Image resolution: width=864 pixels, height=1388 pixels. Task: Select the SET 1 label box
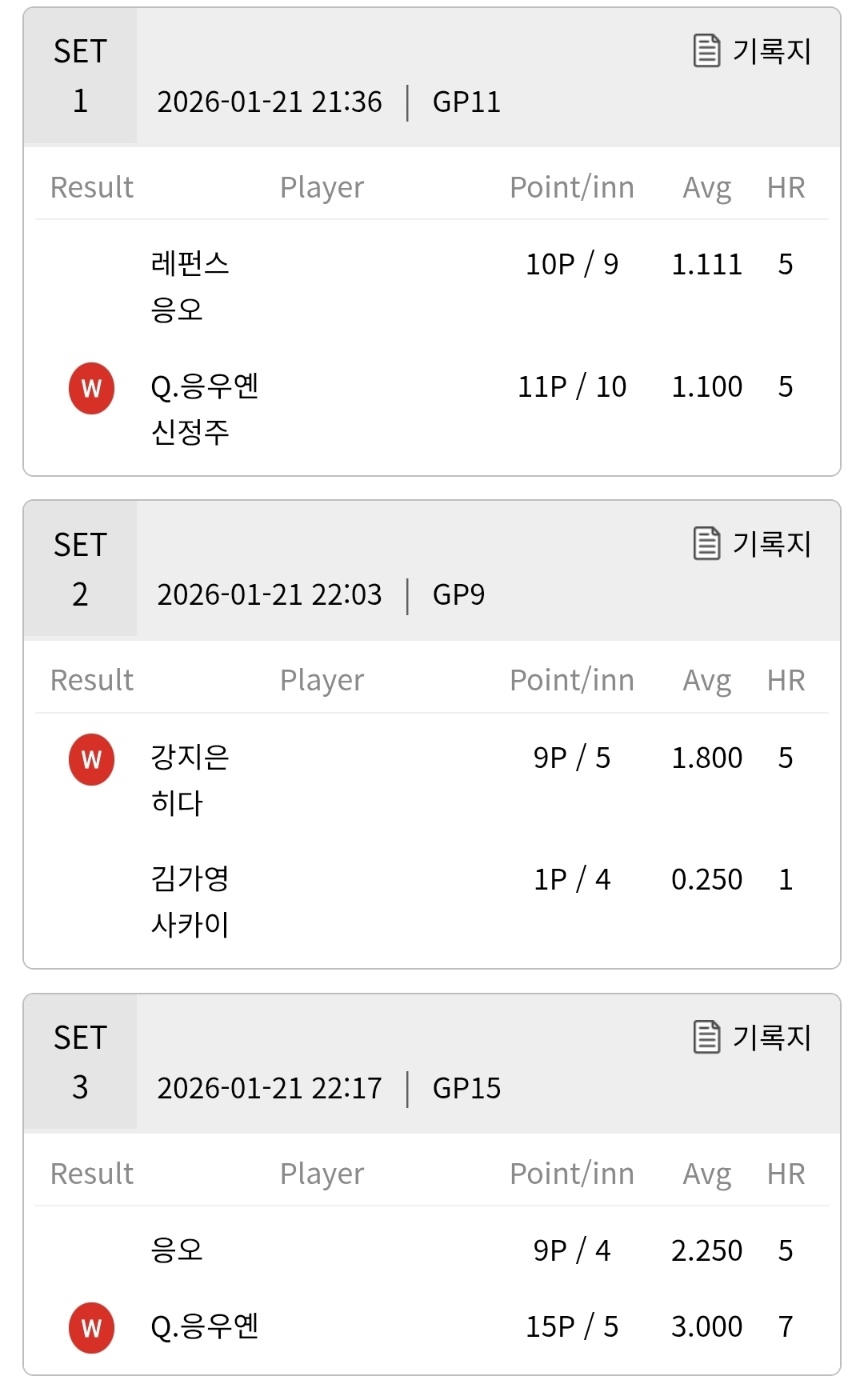tap(80, 76)
